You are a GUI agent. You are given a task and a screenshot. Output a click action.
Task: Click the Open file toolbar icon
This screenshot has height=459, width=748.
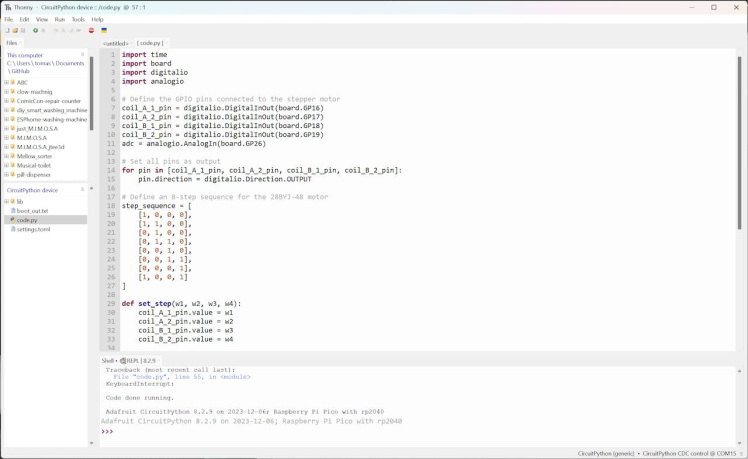pos(15,31)
